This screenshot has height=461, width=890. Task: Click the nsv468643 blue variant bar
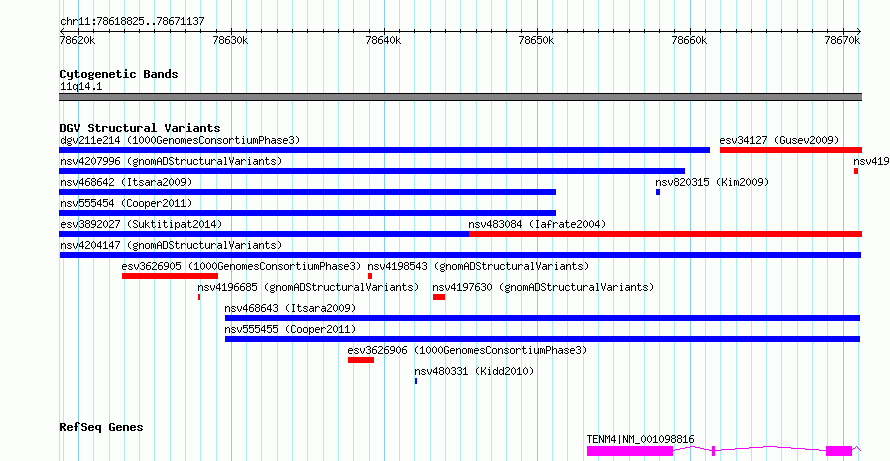point(543,318)
